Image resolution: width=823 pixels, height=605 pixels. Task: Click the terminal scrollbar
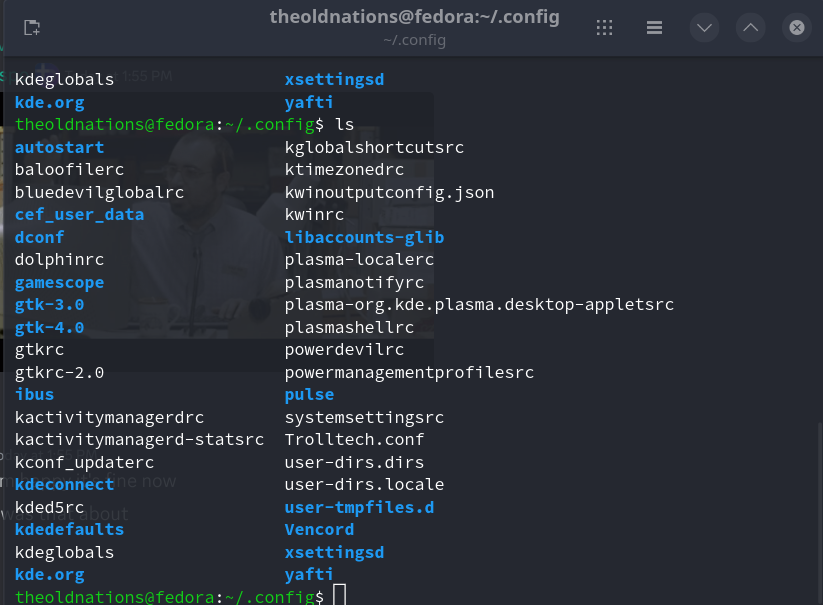[819, 513]
